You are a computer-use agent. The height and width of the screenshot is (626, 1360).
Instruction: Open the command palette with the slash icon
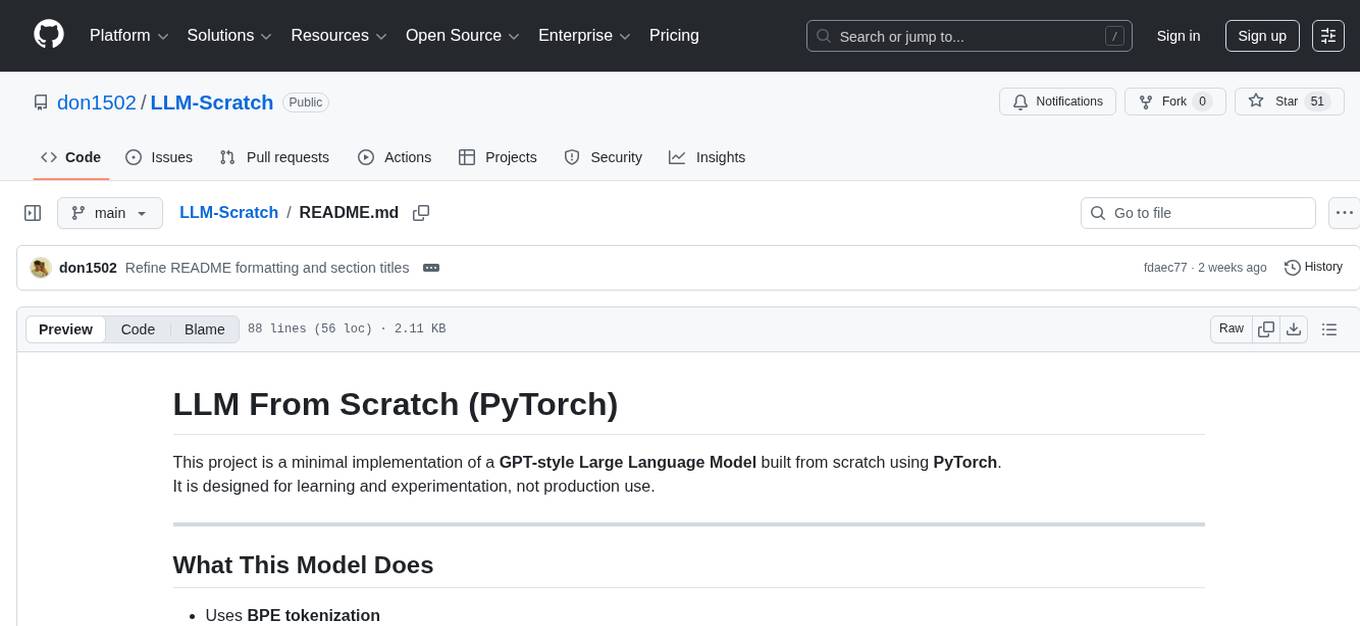(1114, 35)
